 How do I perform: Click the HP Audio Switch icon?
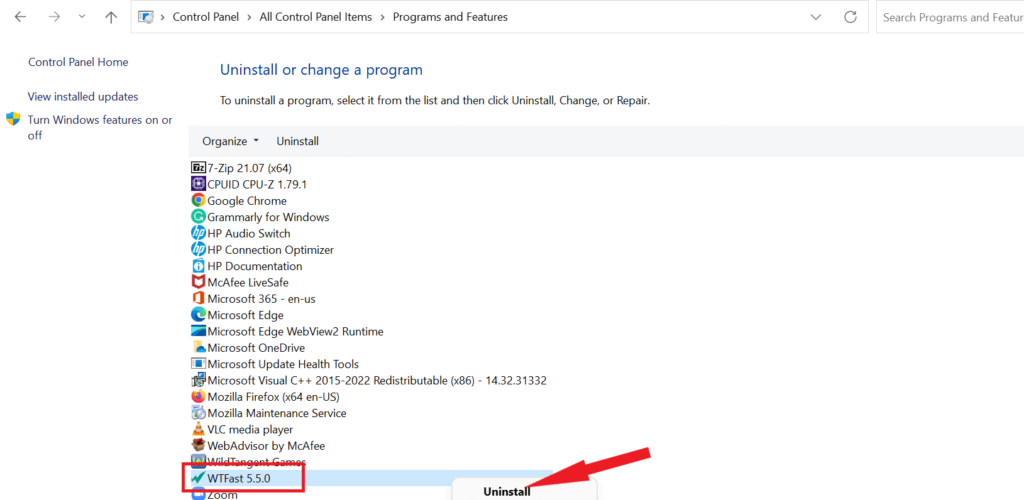tap(198, 233)
